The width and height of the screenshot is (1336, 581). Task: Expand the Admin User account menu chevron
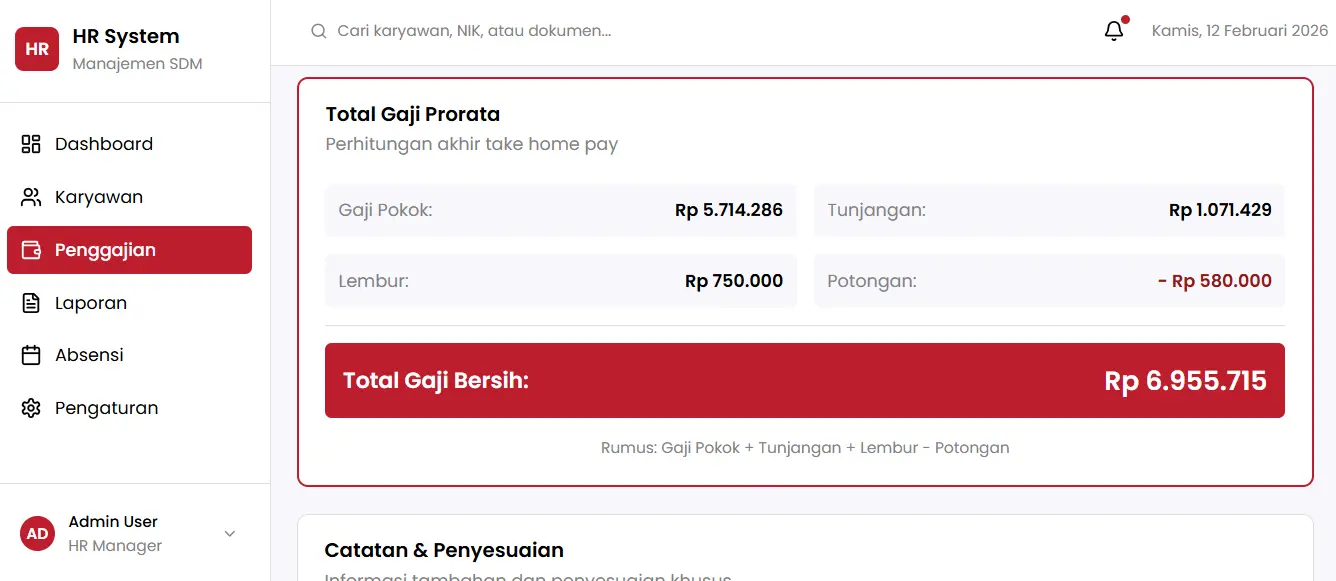[x=230, y=533]
